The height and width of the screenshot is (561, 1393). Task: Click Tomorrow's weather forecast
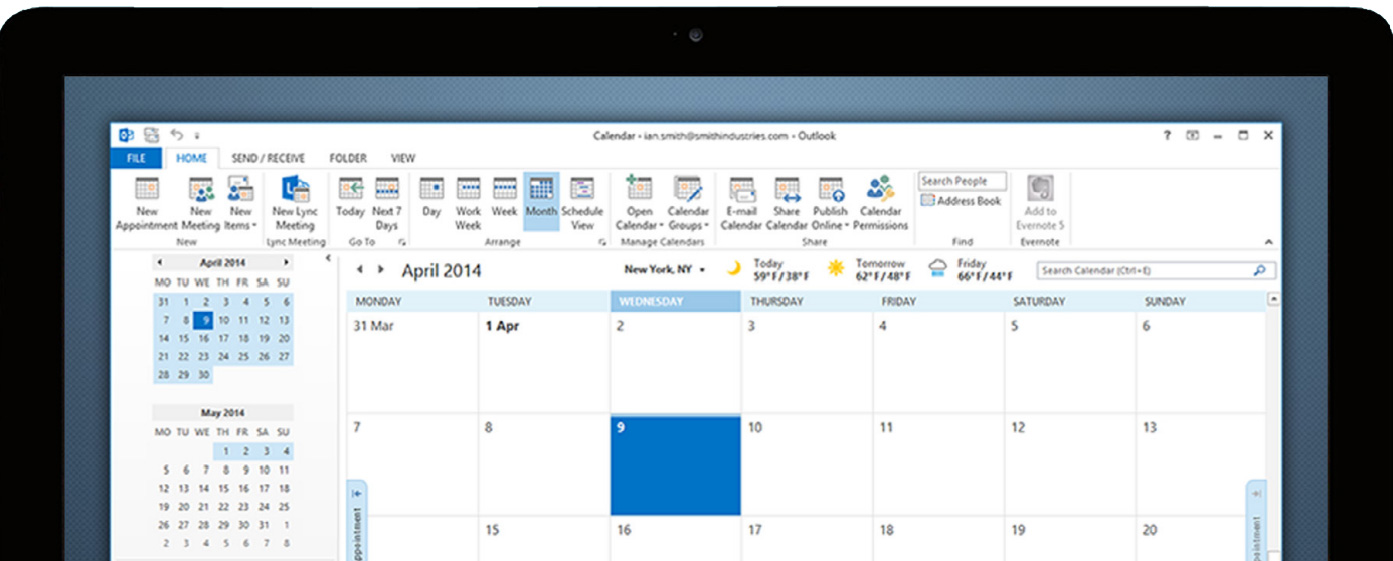click(868, 270)
